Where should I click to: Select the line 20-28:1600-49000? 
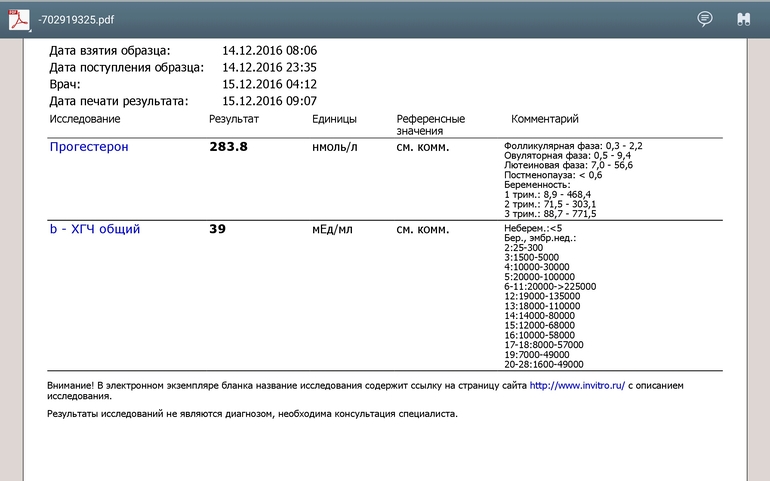pyautogui.click(x=544, y=365)
